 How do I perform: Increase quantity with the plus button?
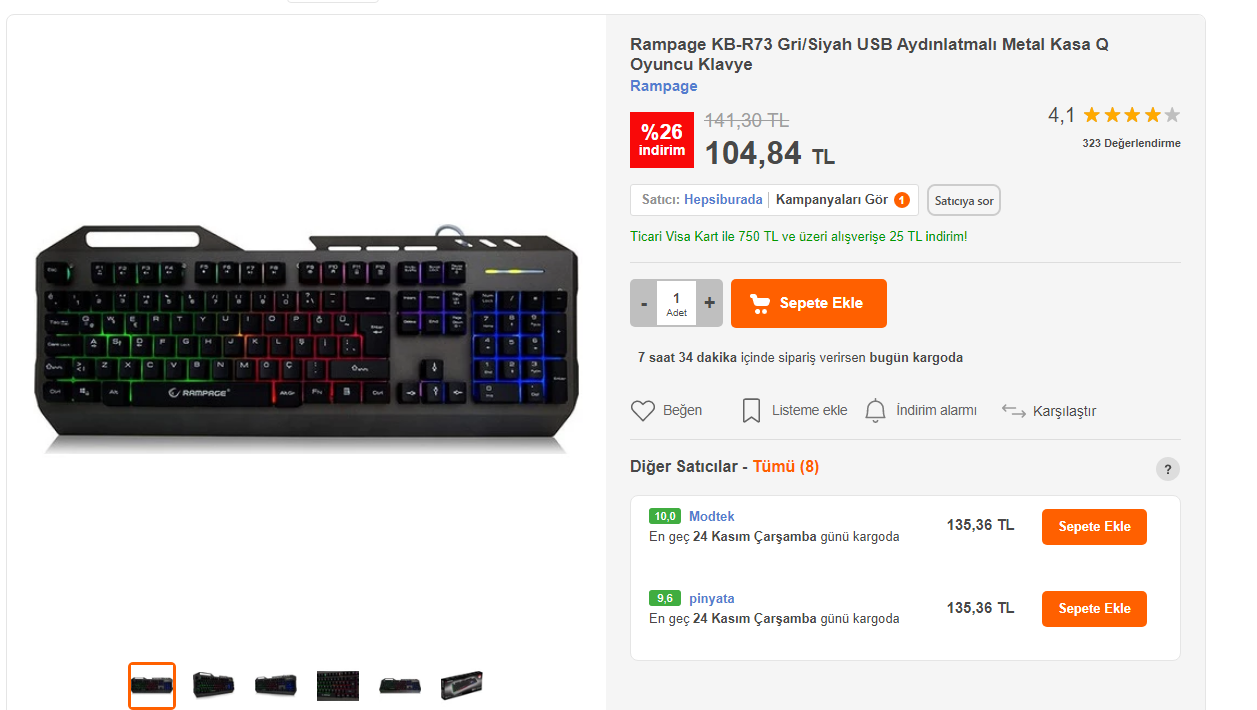[x=710, y=303]
